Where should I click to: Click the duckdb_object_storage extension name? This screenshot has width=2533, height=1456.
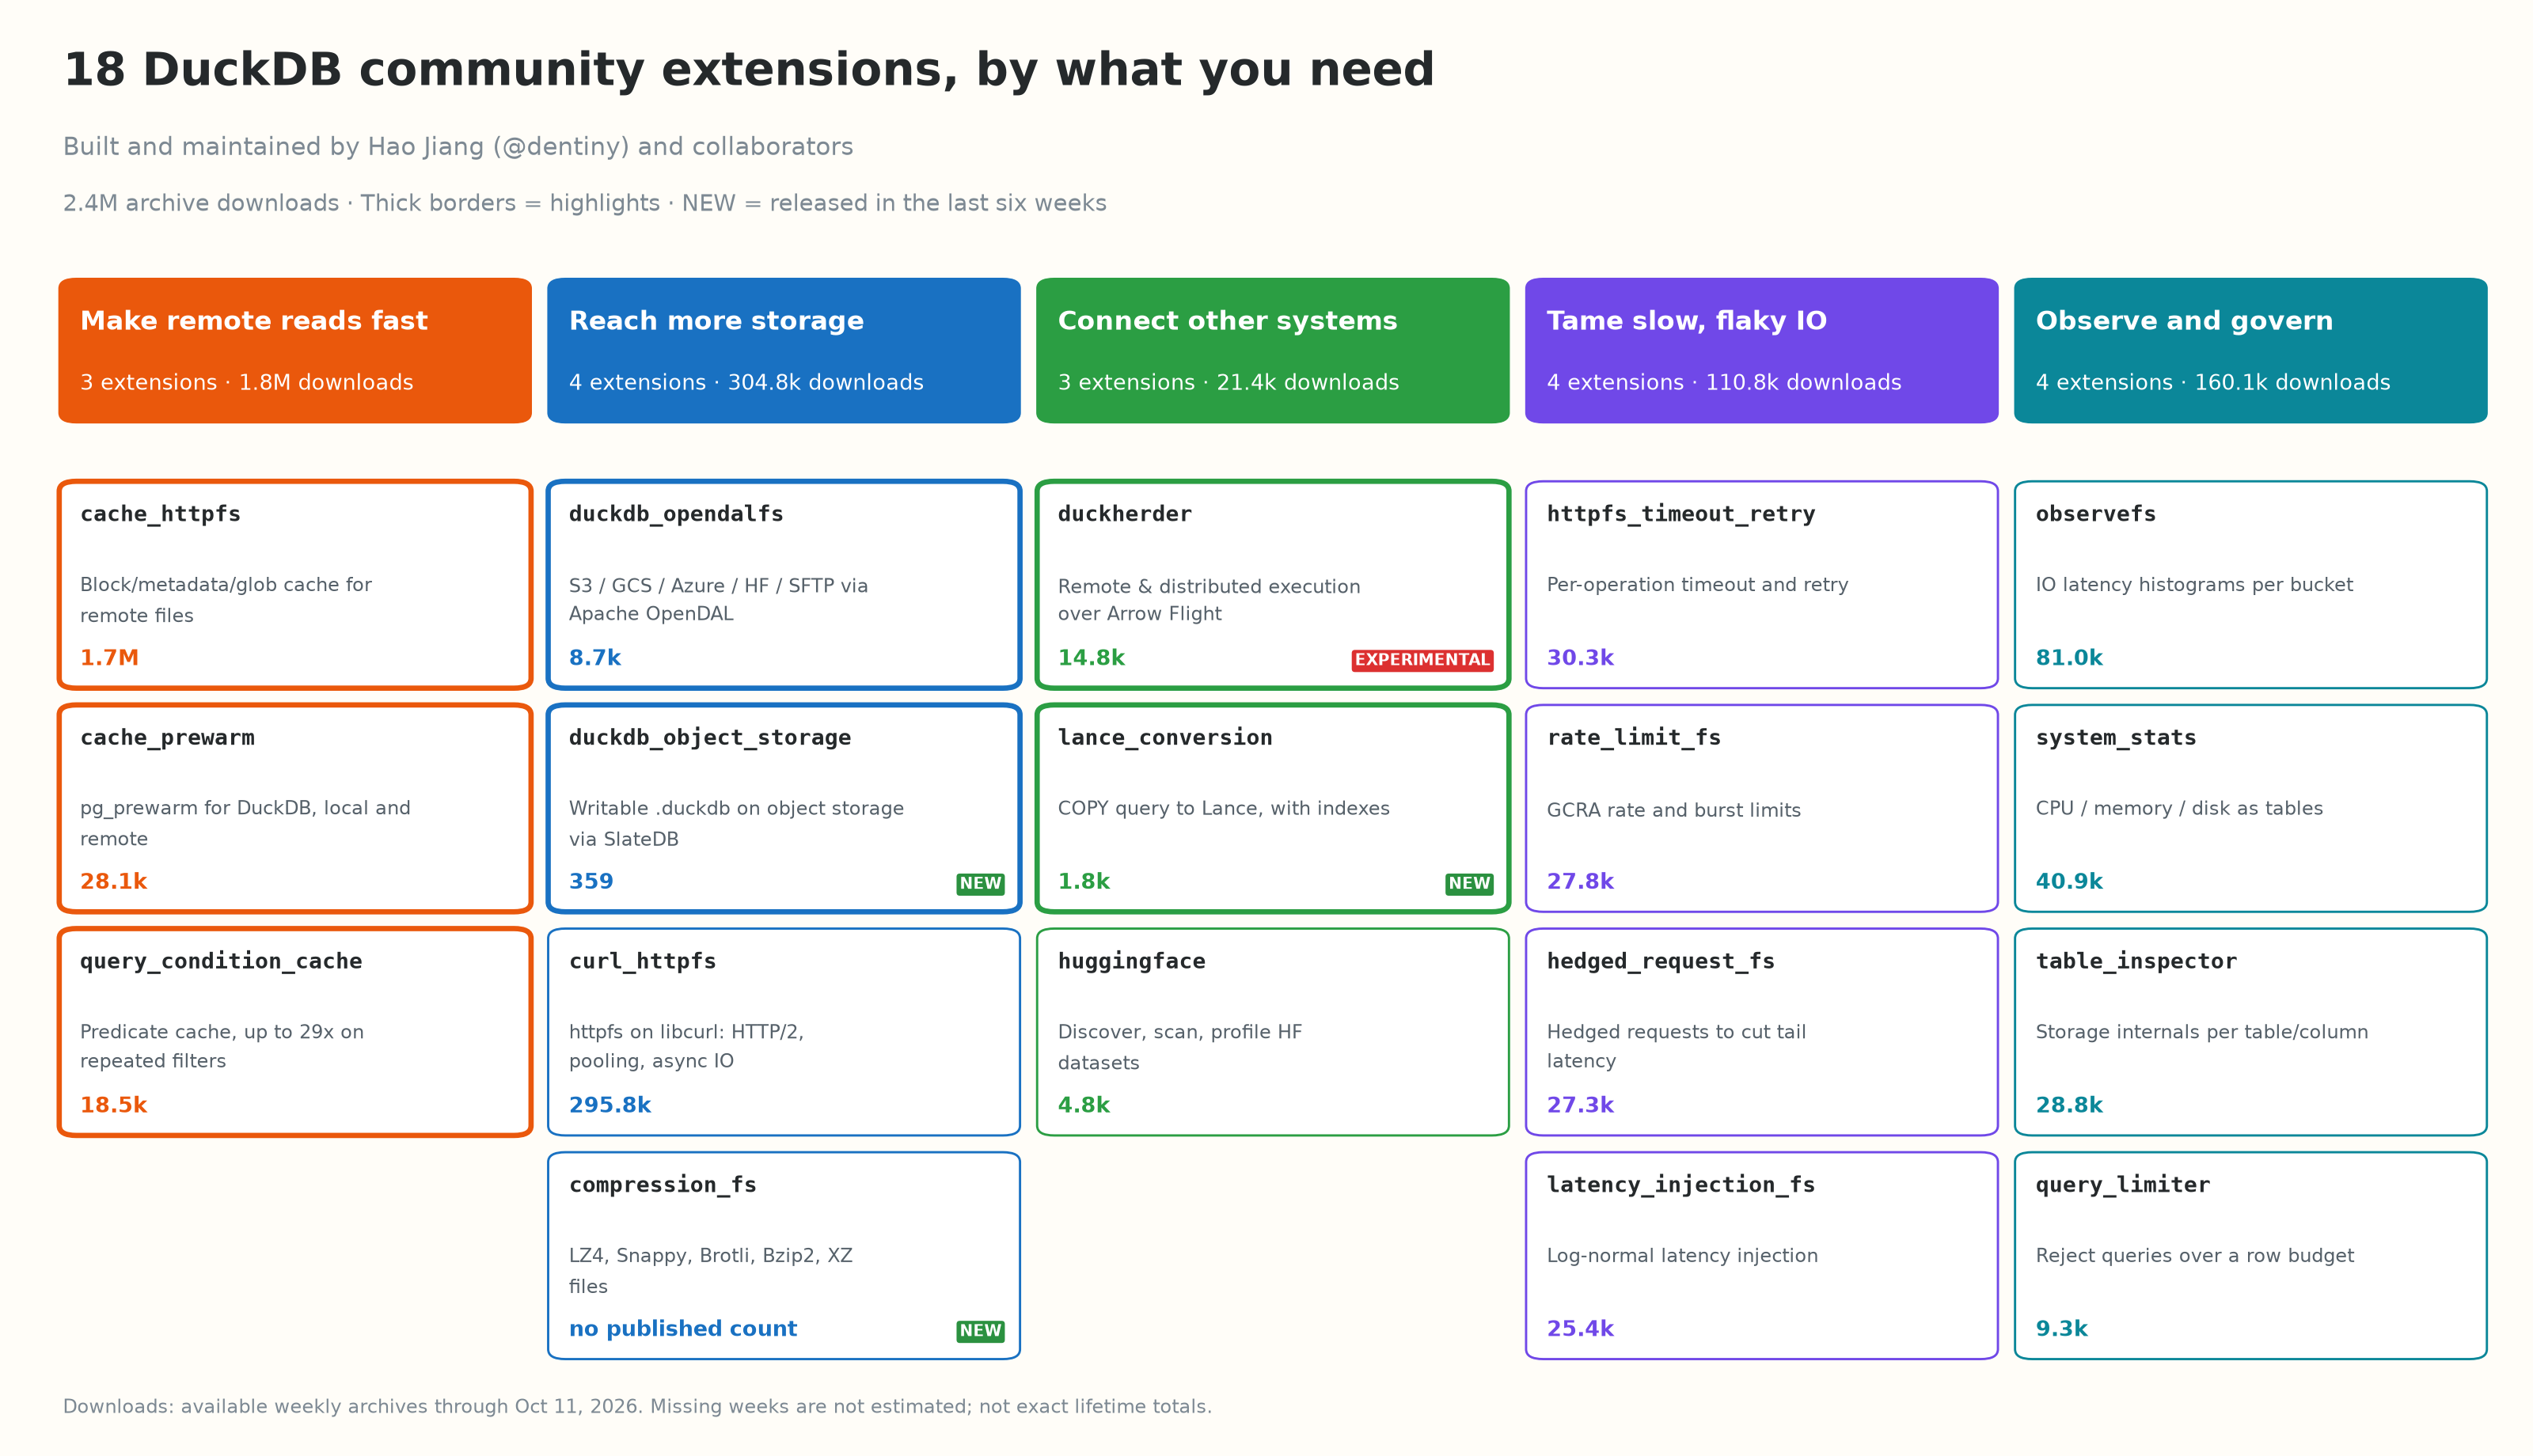710,738
